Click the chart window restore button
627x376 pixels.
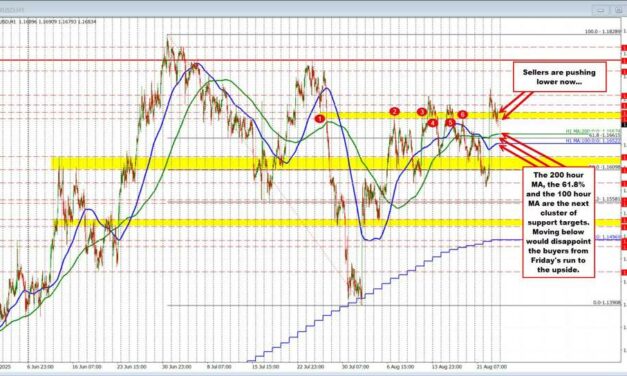coord(618,10)
